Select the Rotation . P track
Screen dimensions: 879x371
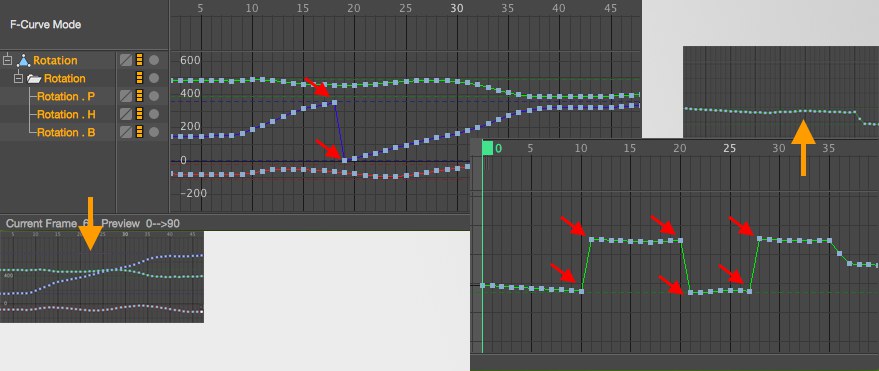(66, 96)
